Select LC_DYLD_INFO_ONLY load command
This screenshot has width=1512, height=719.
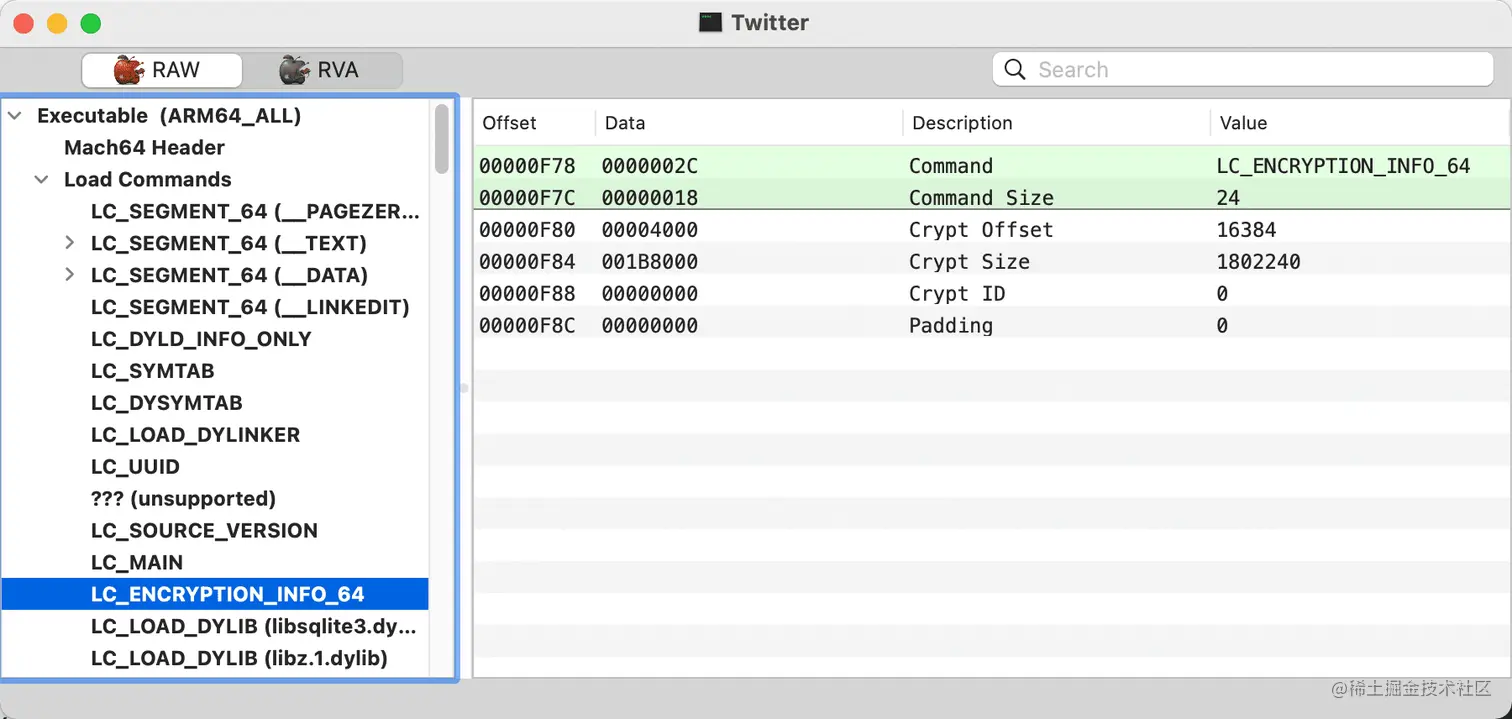click(x=216, y=339)
